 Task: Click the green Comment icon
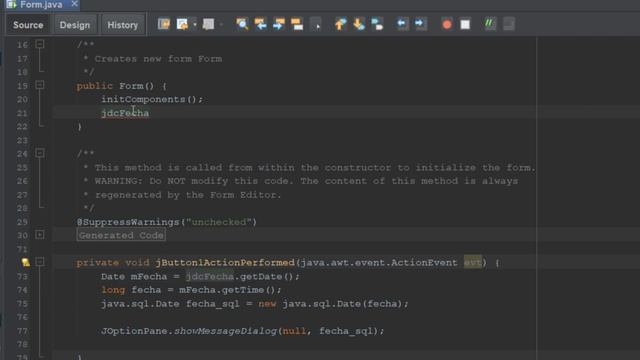490,24
